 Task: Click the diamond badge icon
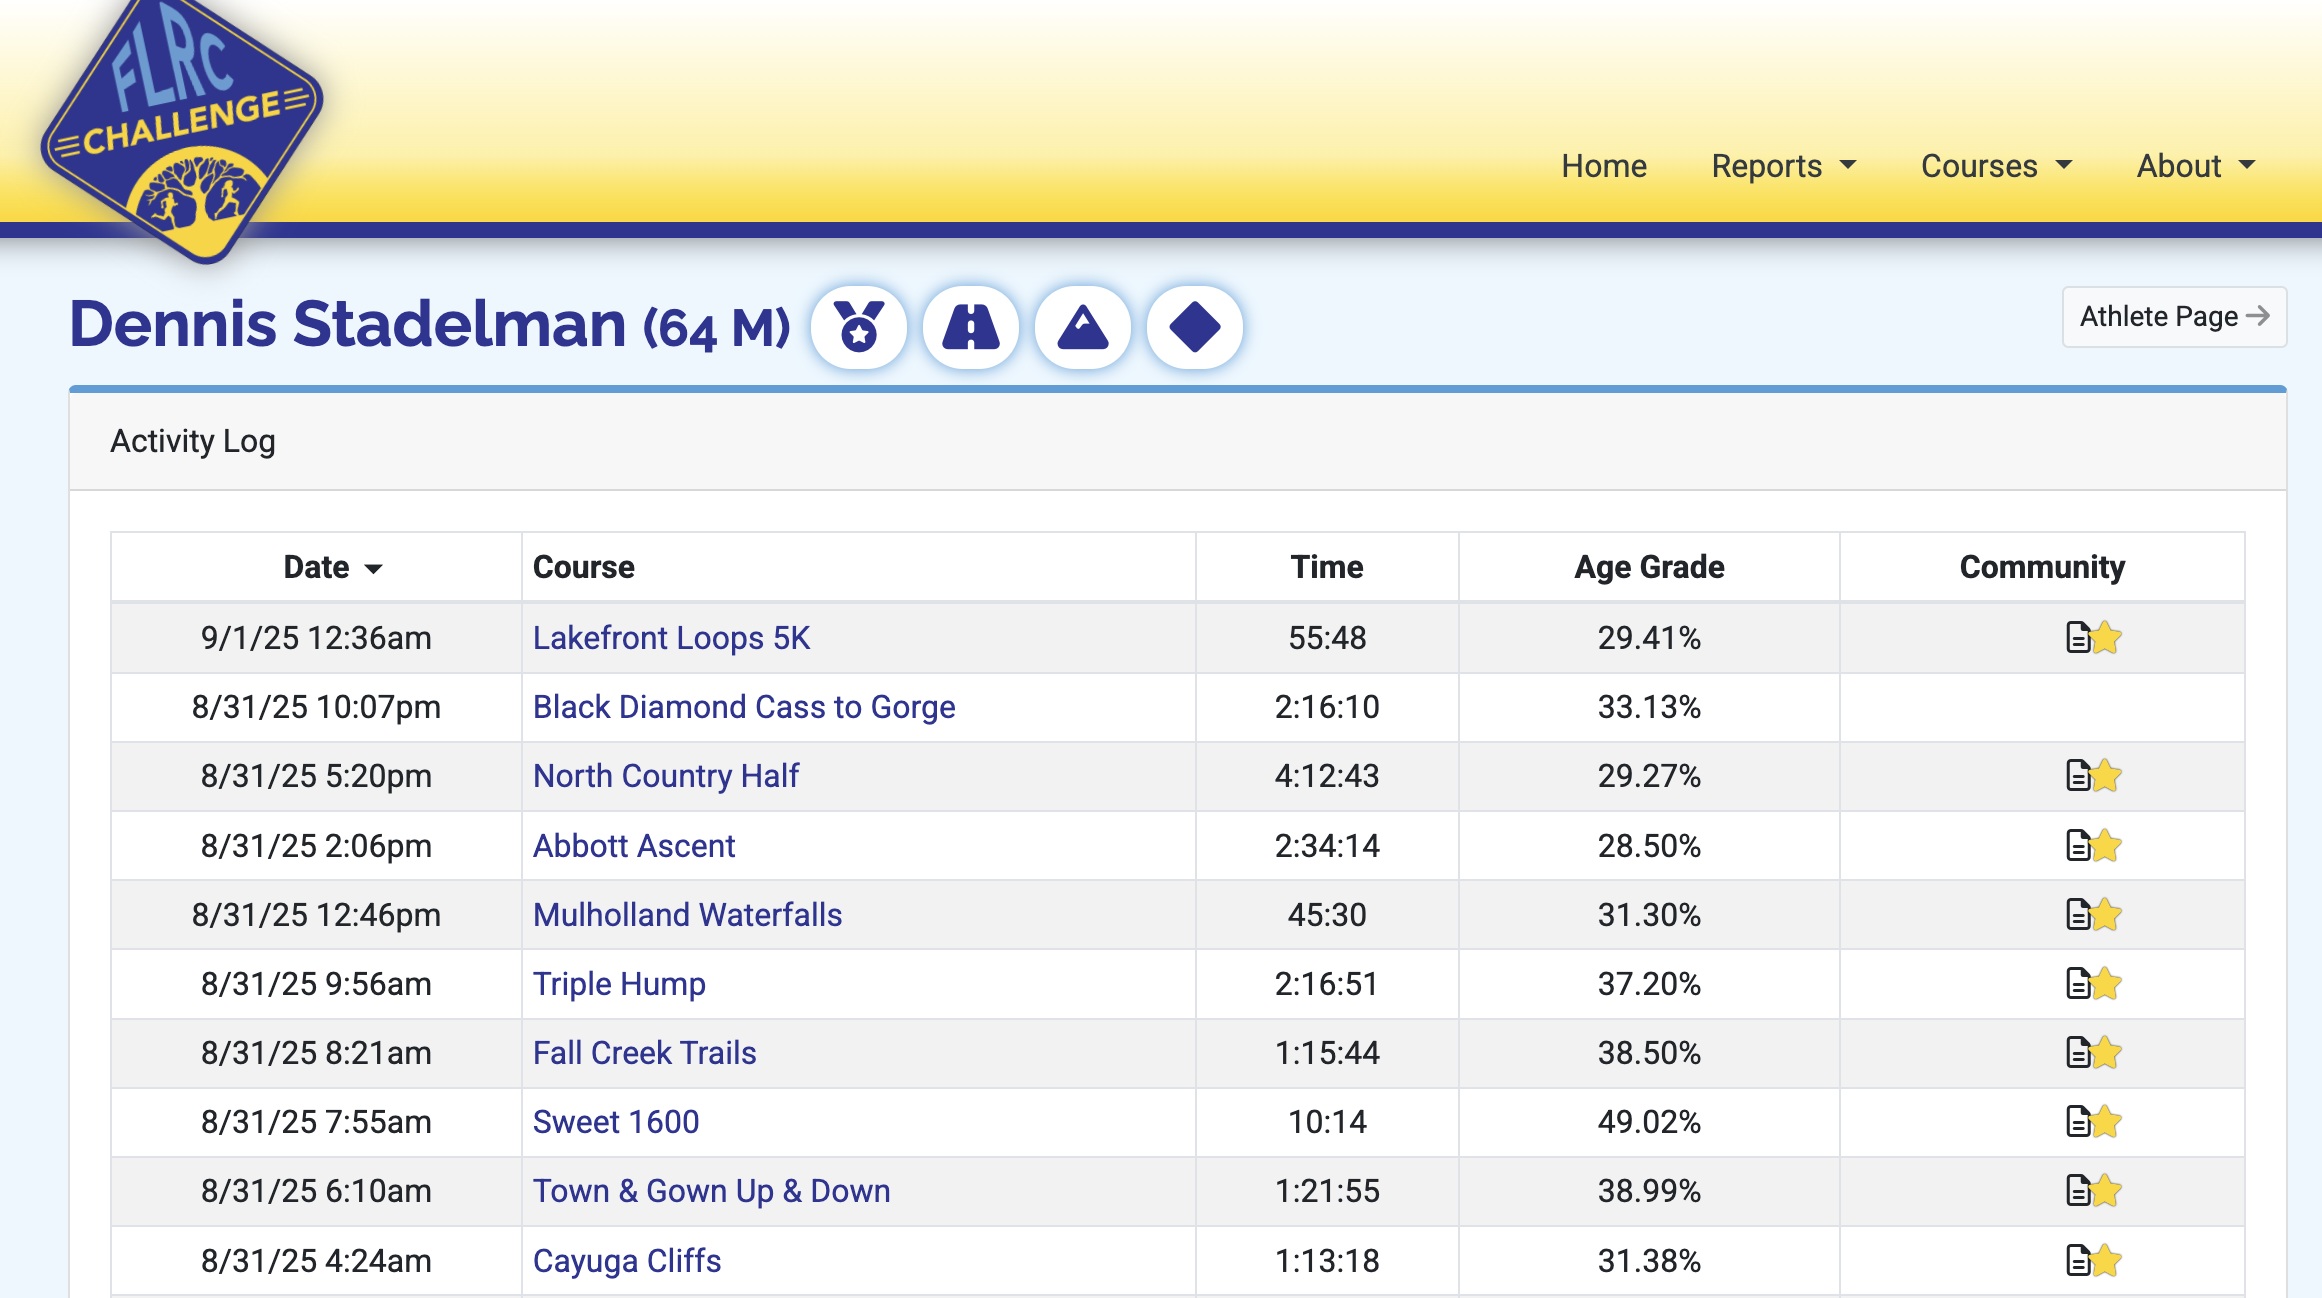pyautogui.click(x=1194, y=327)
